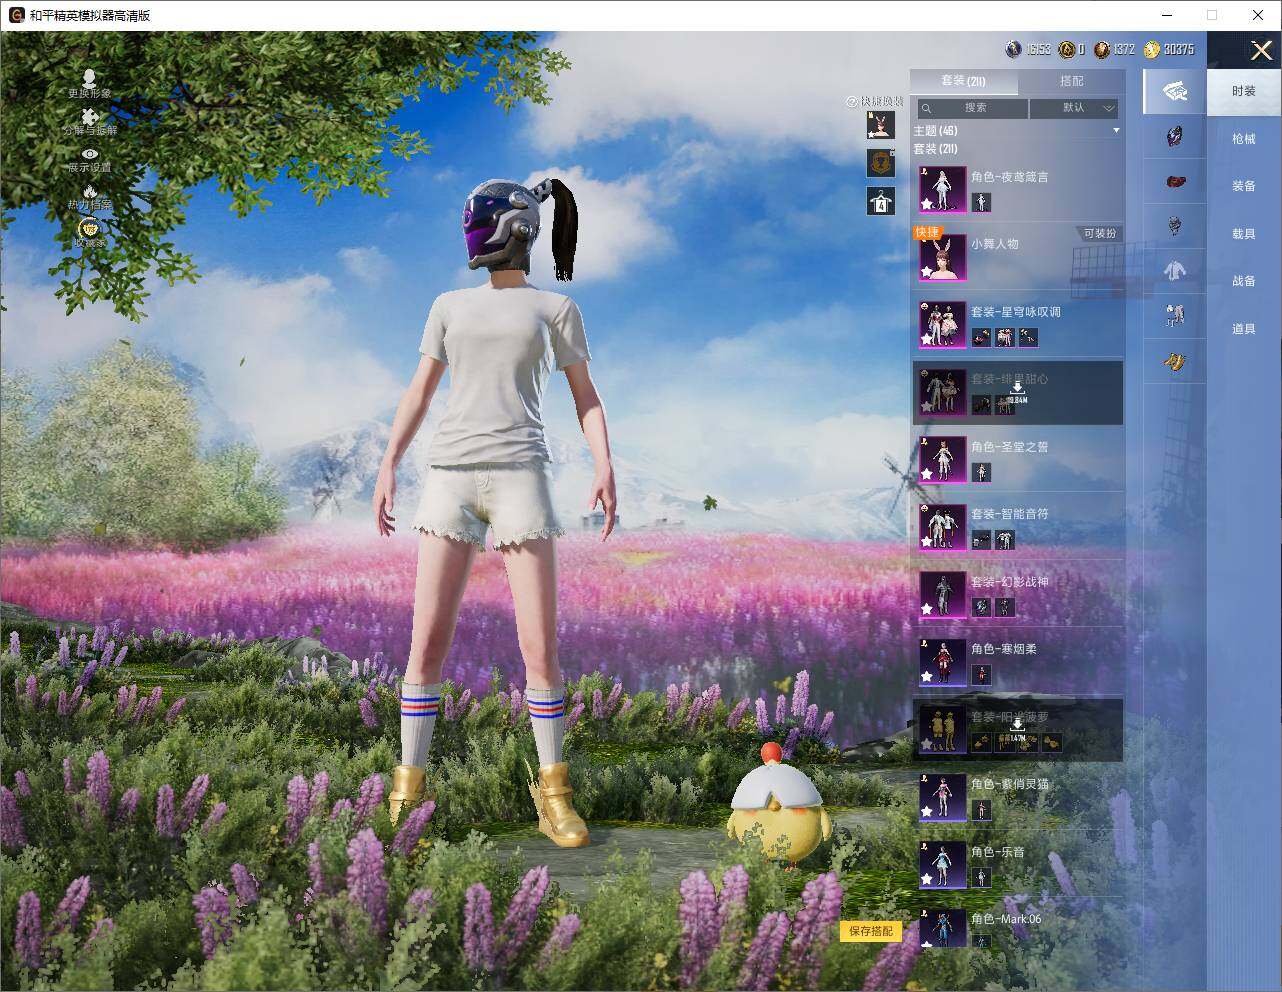The width and height of the screenshot is (1282, 992).
Task: Select the red hat category icon
Action: point(1174,181)
